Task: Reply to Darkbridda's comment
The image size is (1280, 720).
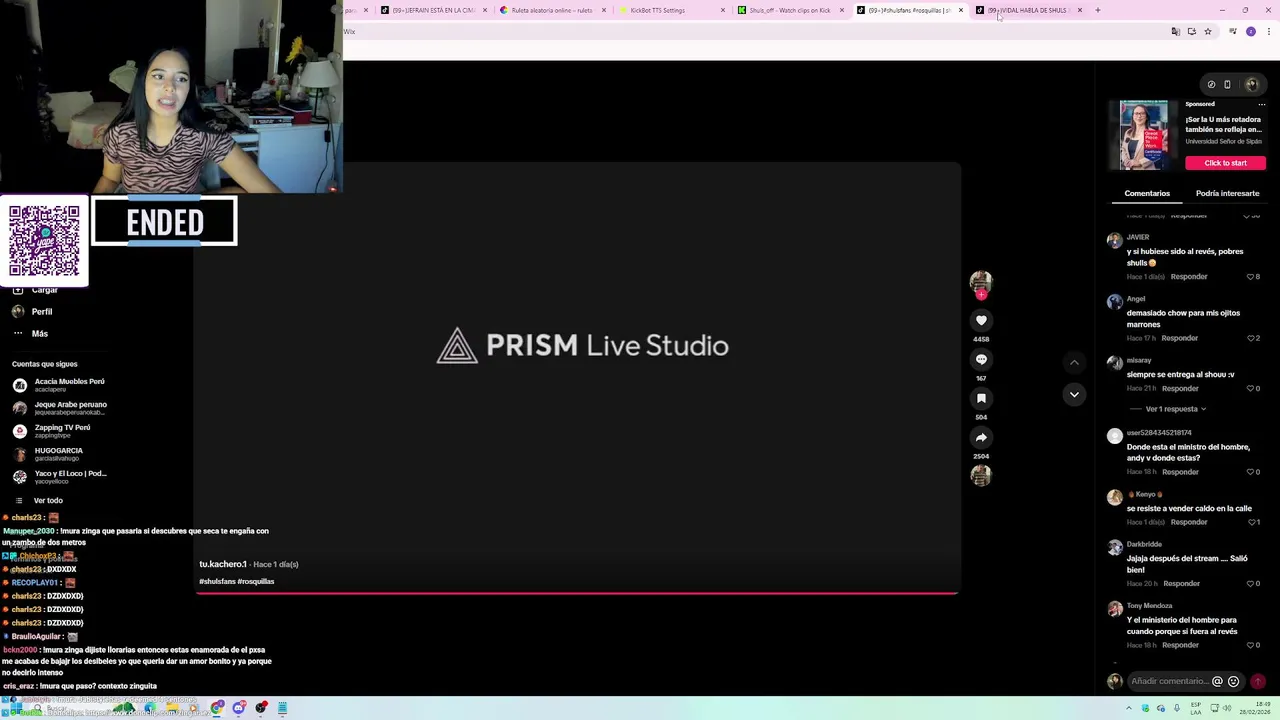Action: click(1181, 584)
